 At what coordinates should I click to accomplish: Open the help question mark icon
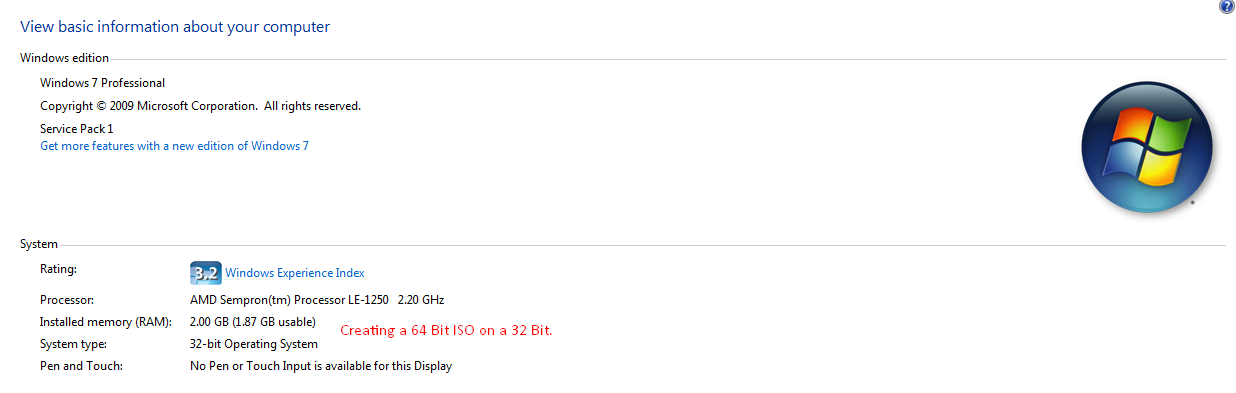point(1226,7)
